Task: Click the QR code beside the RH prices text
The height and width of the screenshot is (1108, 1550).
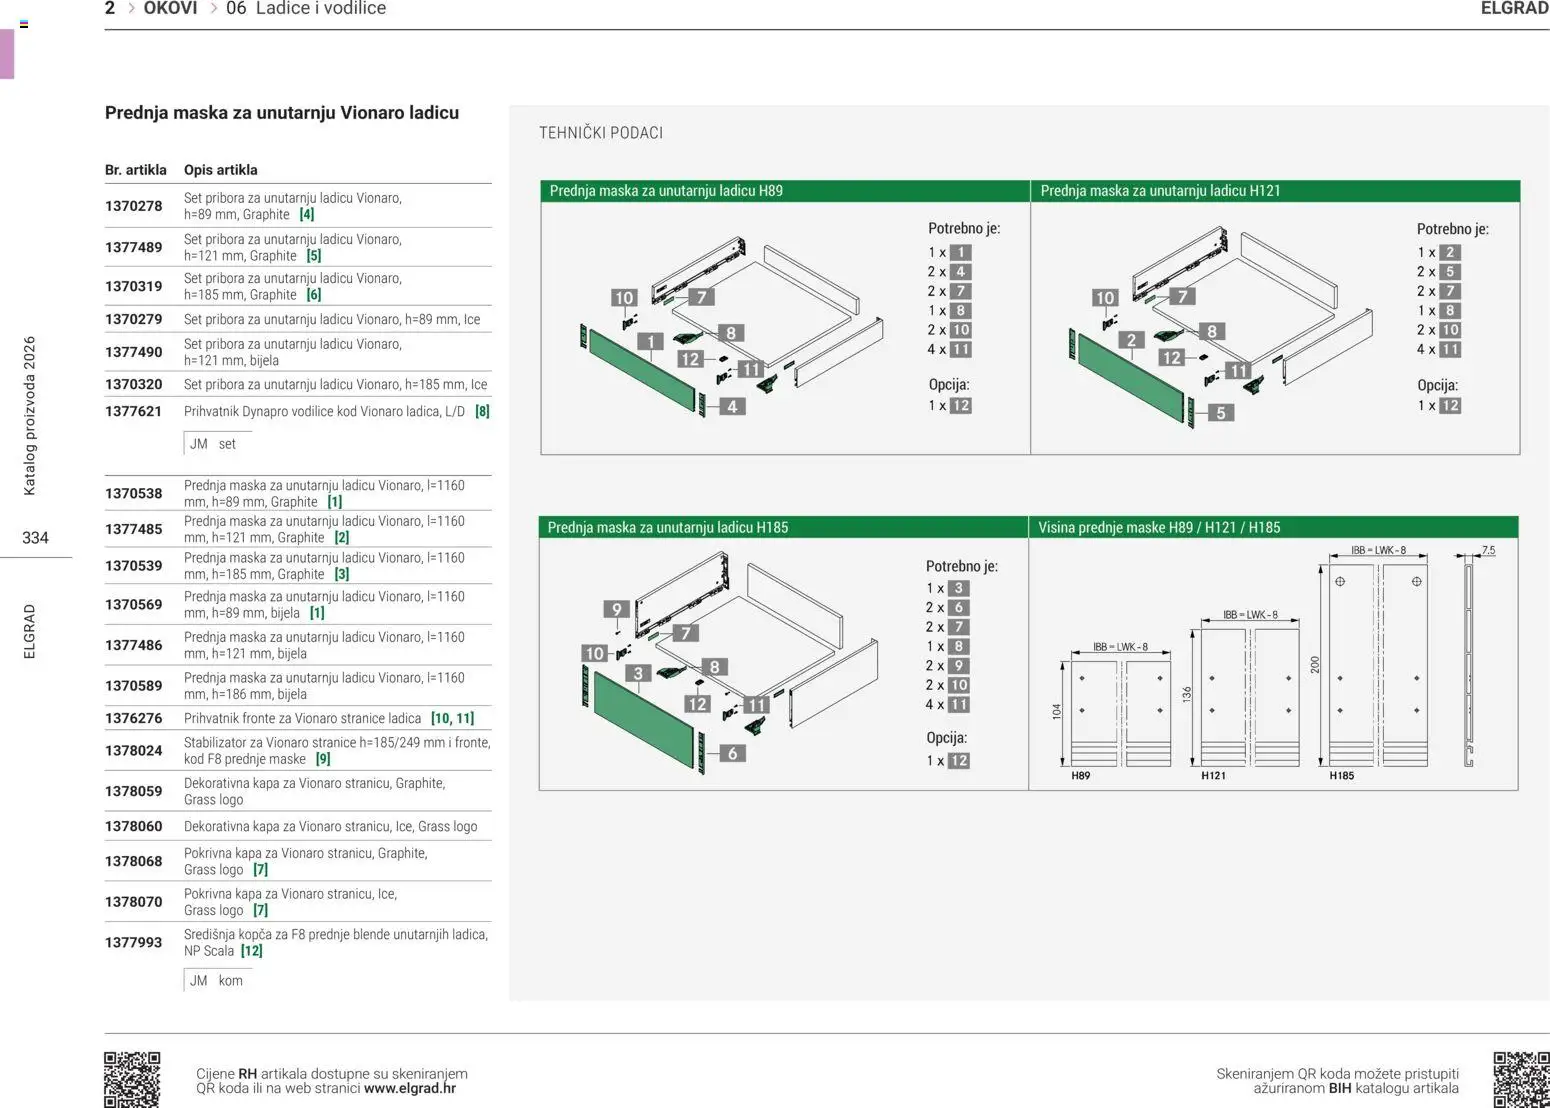Action: [132, 1078]
